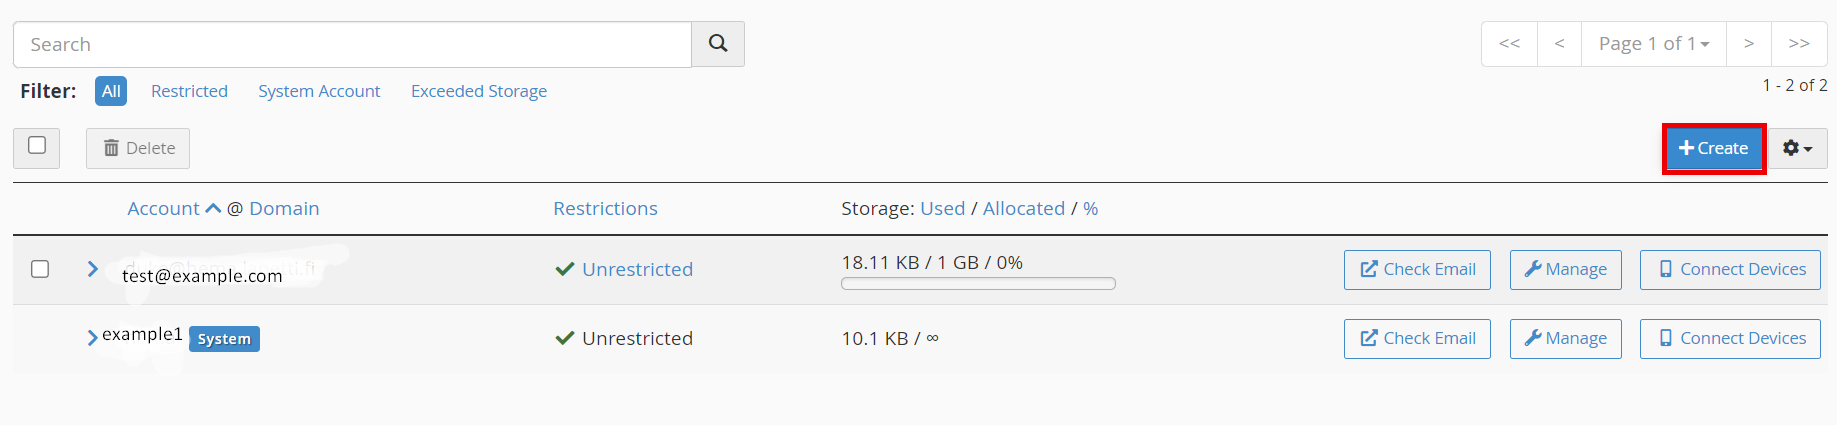Click the trash Delete button

138,148
